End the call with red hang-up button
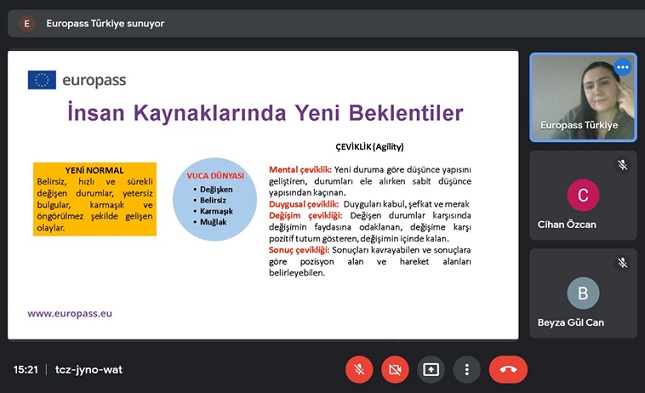Screen dimensions: 645x393 pyautogui.click(x=508, y=370)
